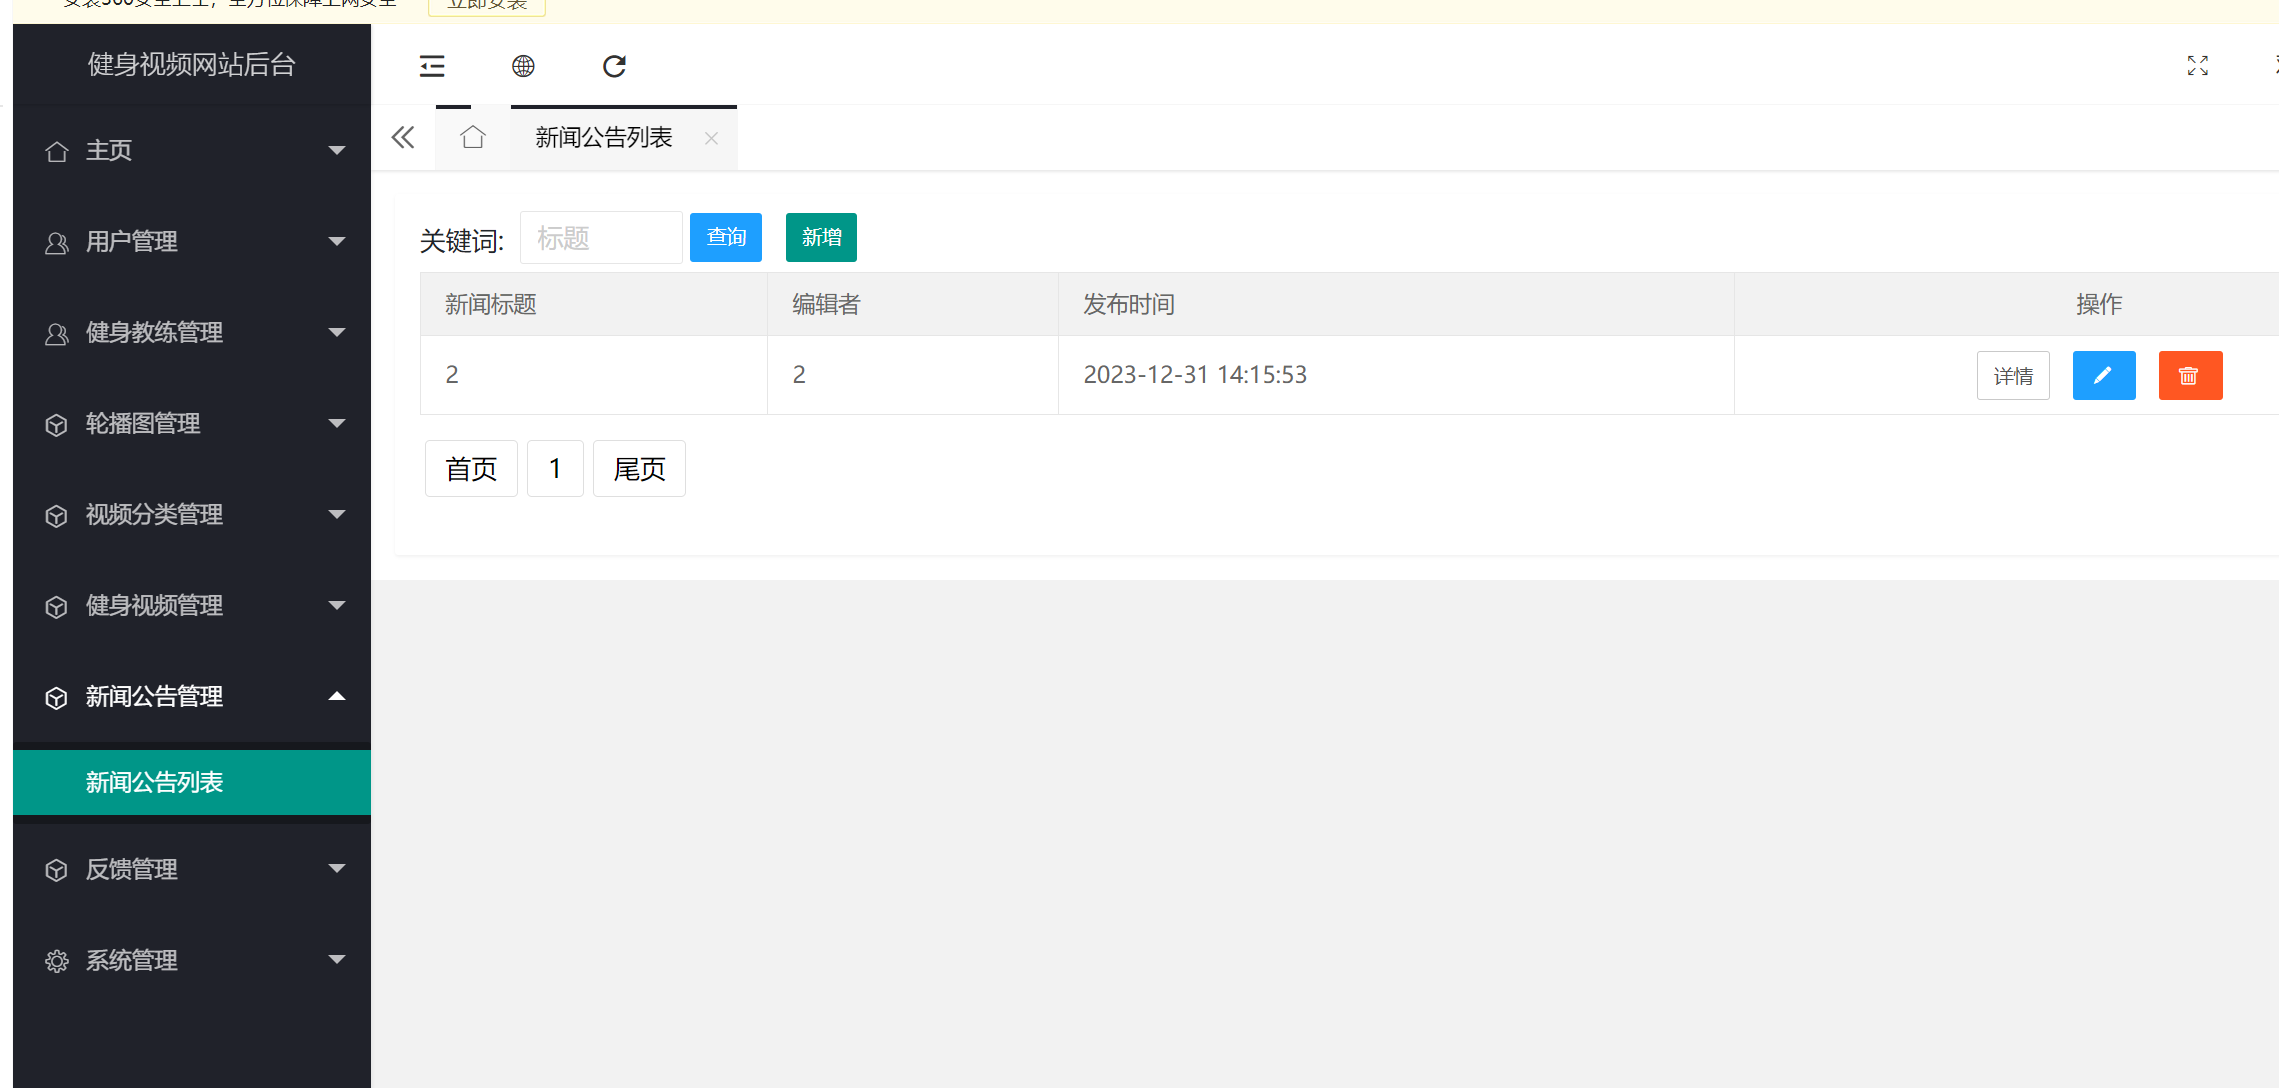This screenshot has width=2279, height=1088.
Task: Edit the news item with the pencil icon
Action: pyautogui.click(x=2103, y=375)
